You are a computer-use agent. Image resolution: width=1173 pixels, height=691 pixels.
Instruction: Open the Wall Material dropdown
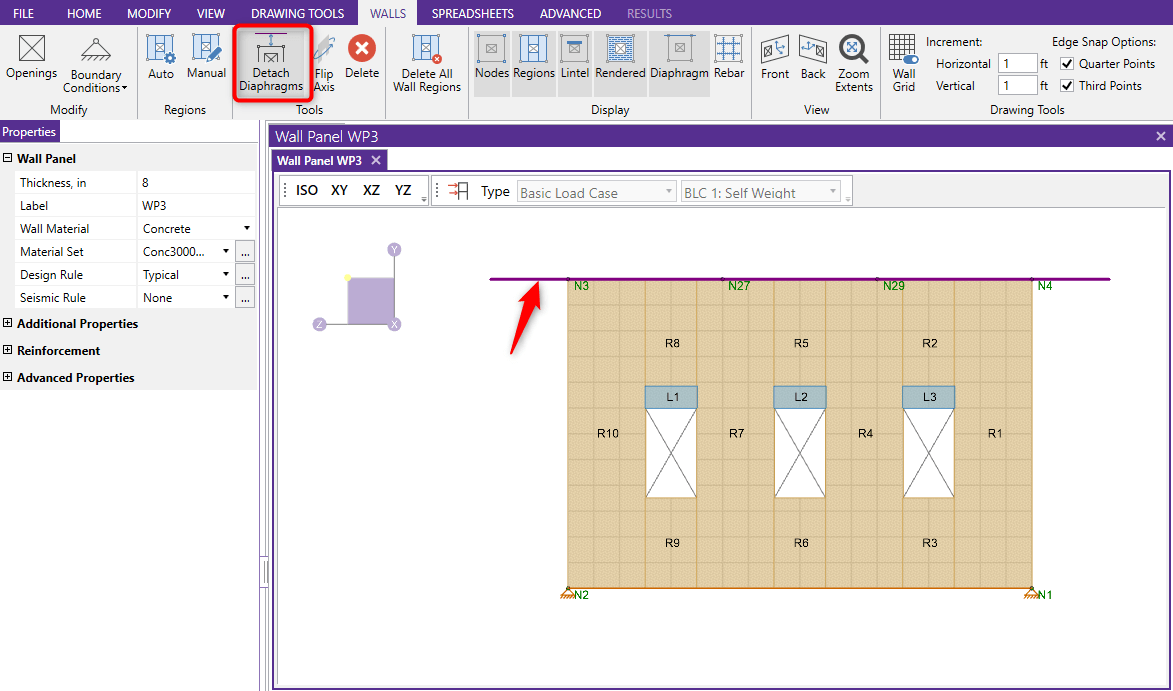pyautogui.click(x=246, y=229)
